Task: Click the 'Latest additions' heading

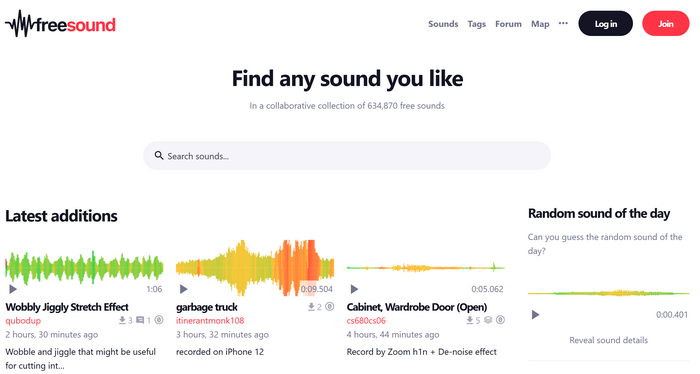Action: click(x=61, y=216)
